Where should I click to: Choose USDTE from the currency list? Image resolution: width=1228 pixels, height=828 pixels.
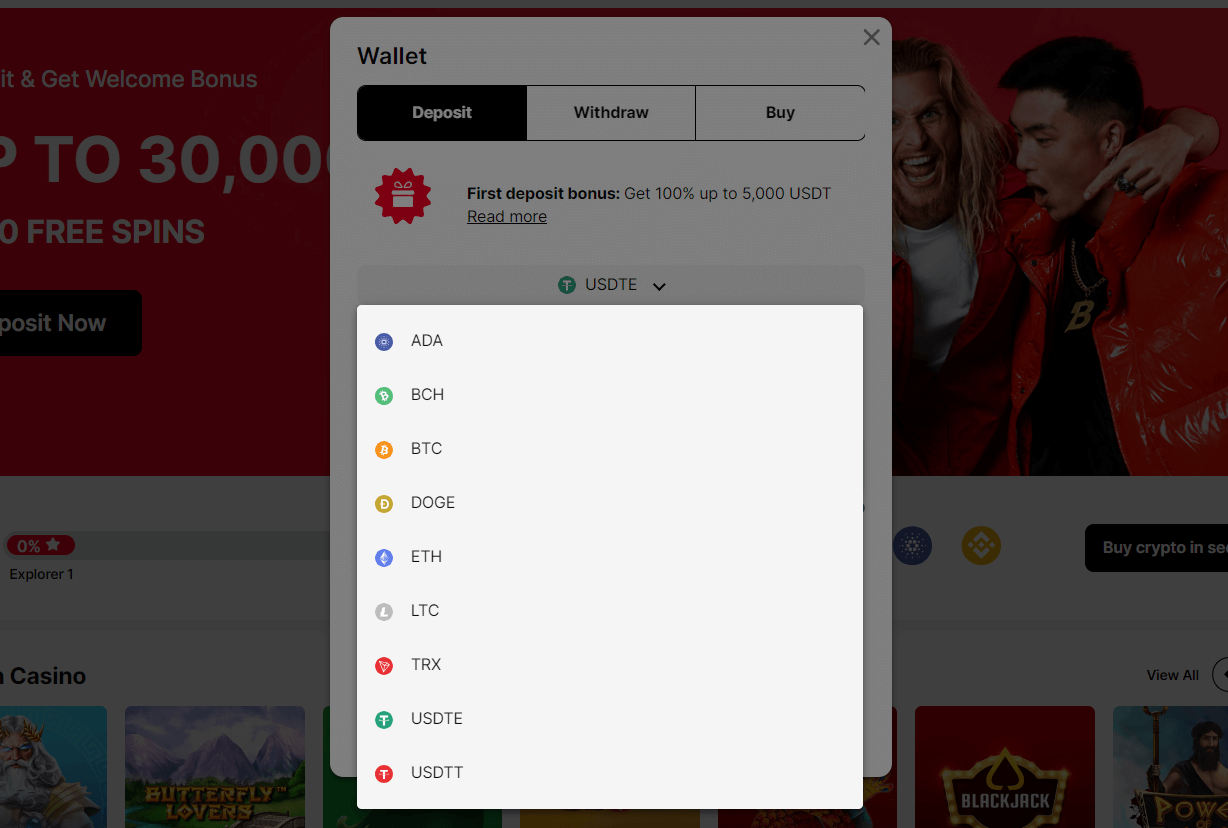pos(610,719)
